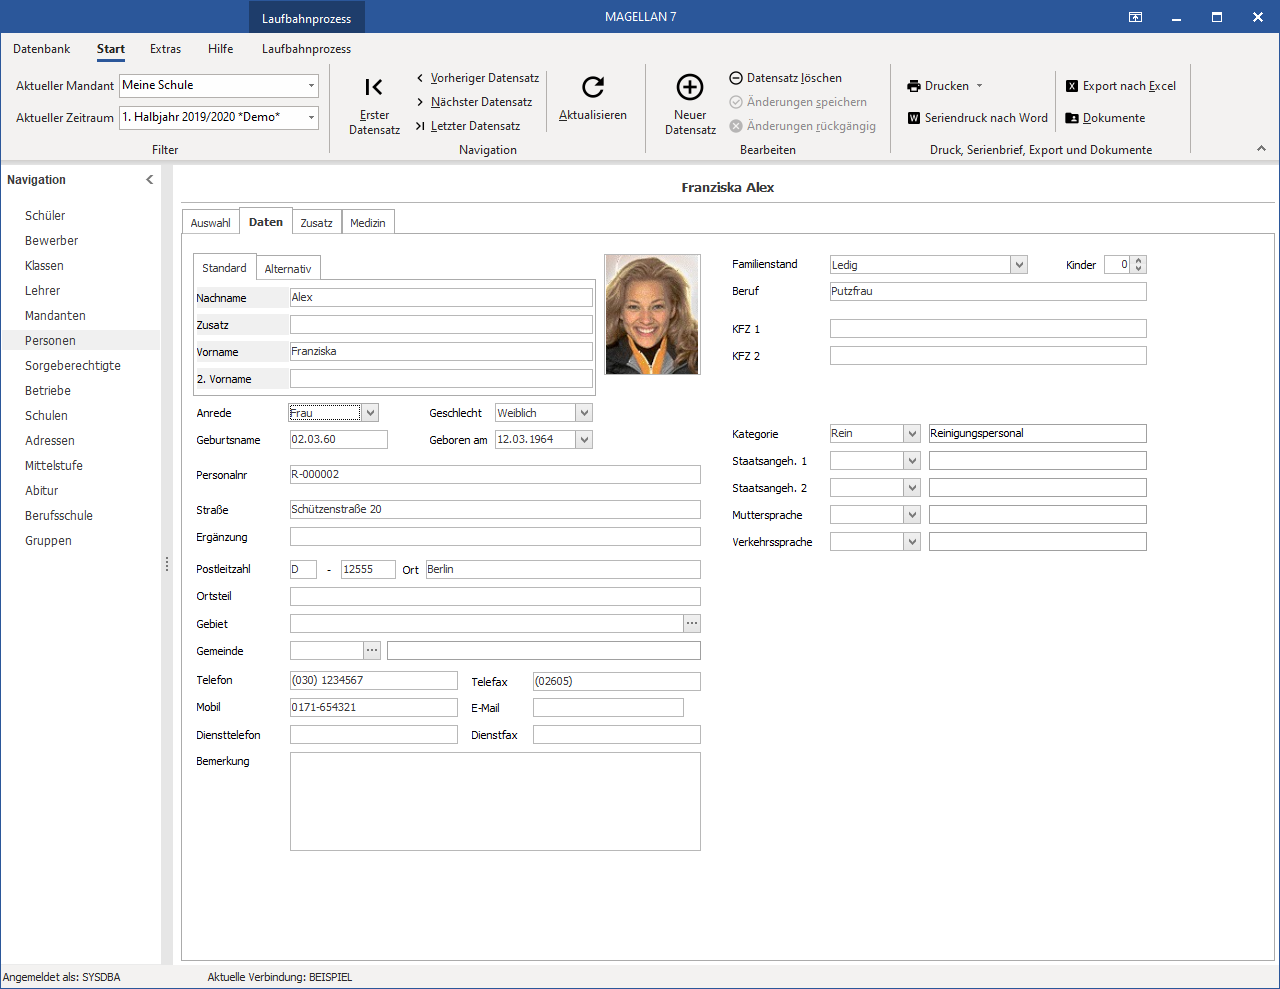
Task: Increase the Kinder count with the spinner
Action: tap(1139, 261)
